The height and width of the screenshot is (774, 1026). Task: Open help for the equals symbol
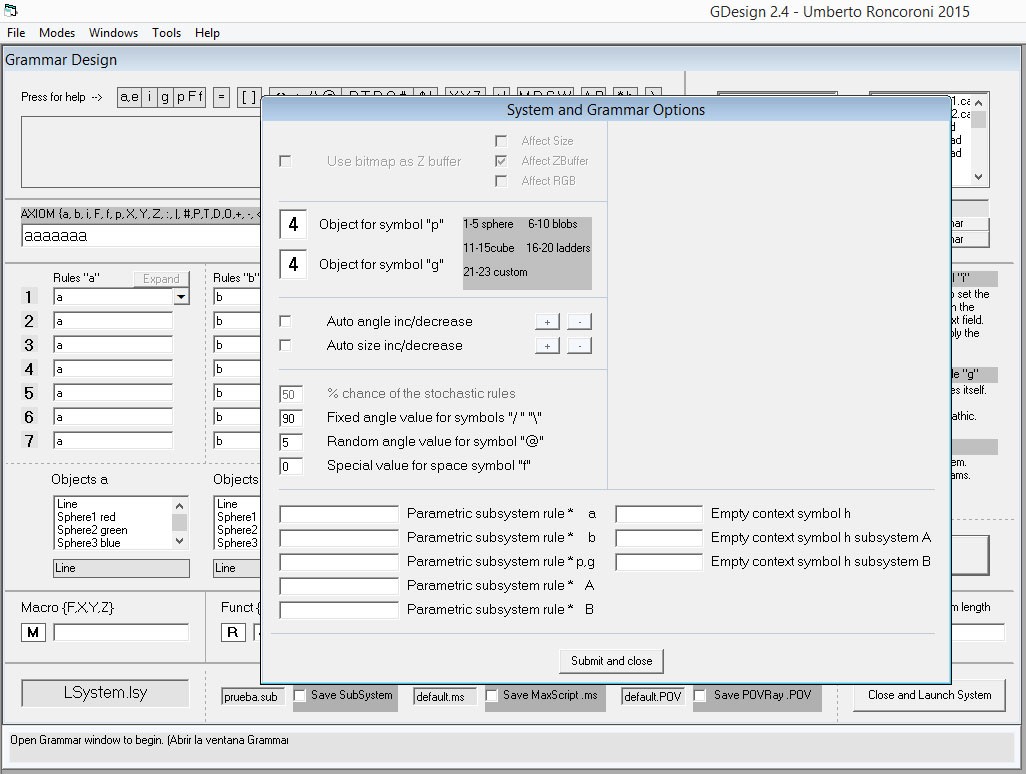(x=221, y=97)
